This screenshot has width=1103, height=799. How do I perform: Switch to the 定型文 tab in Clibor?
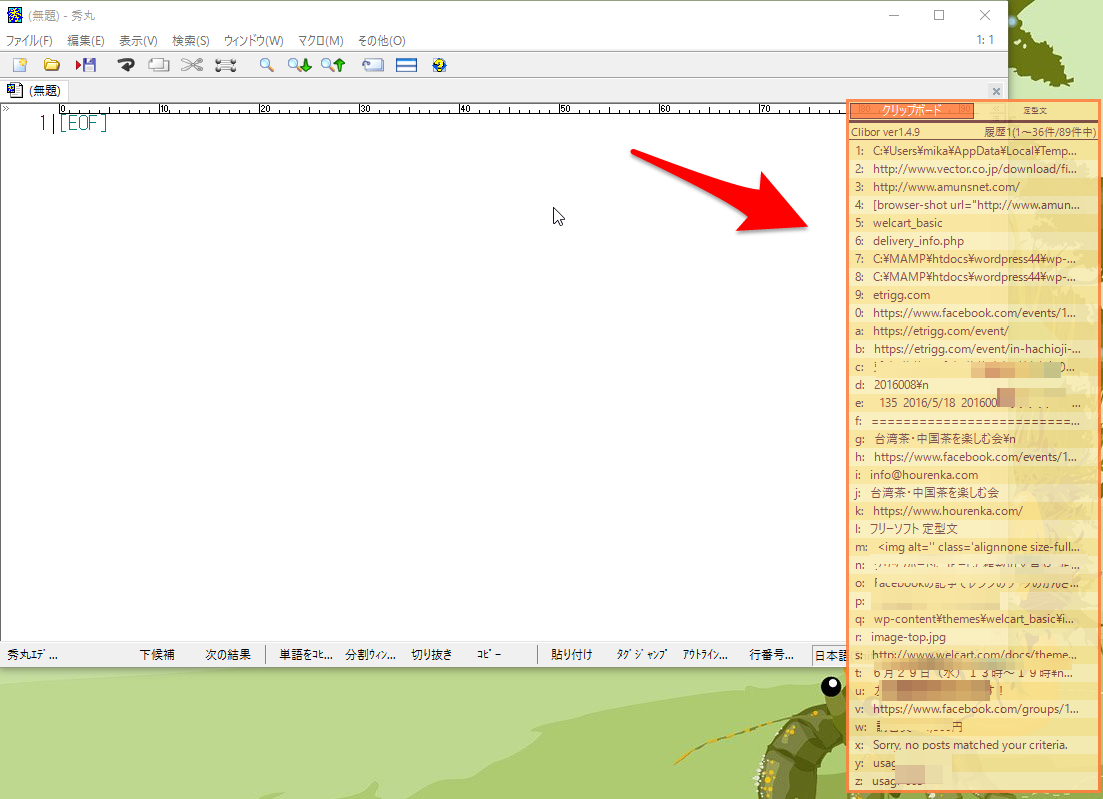1035,110
